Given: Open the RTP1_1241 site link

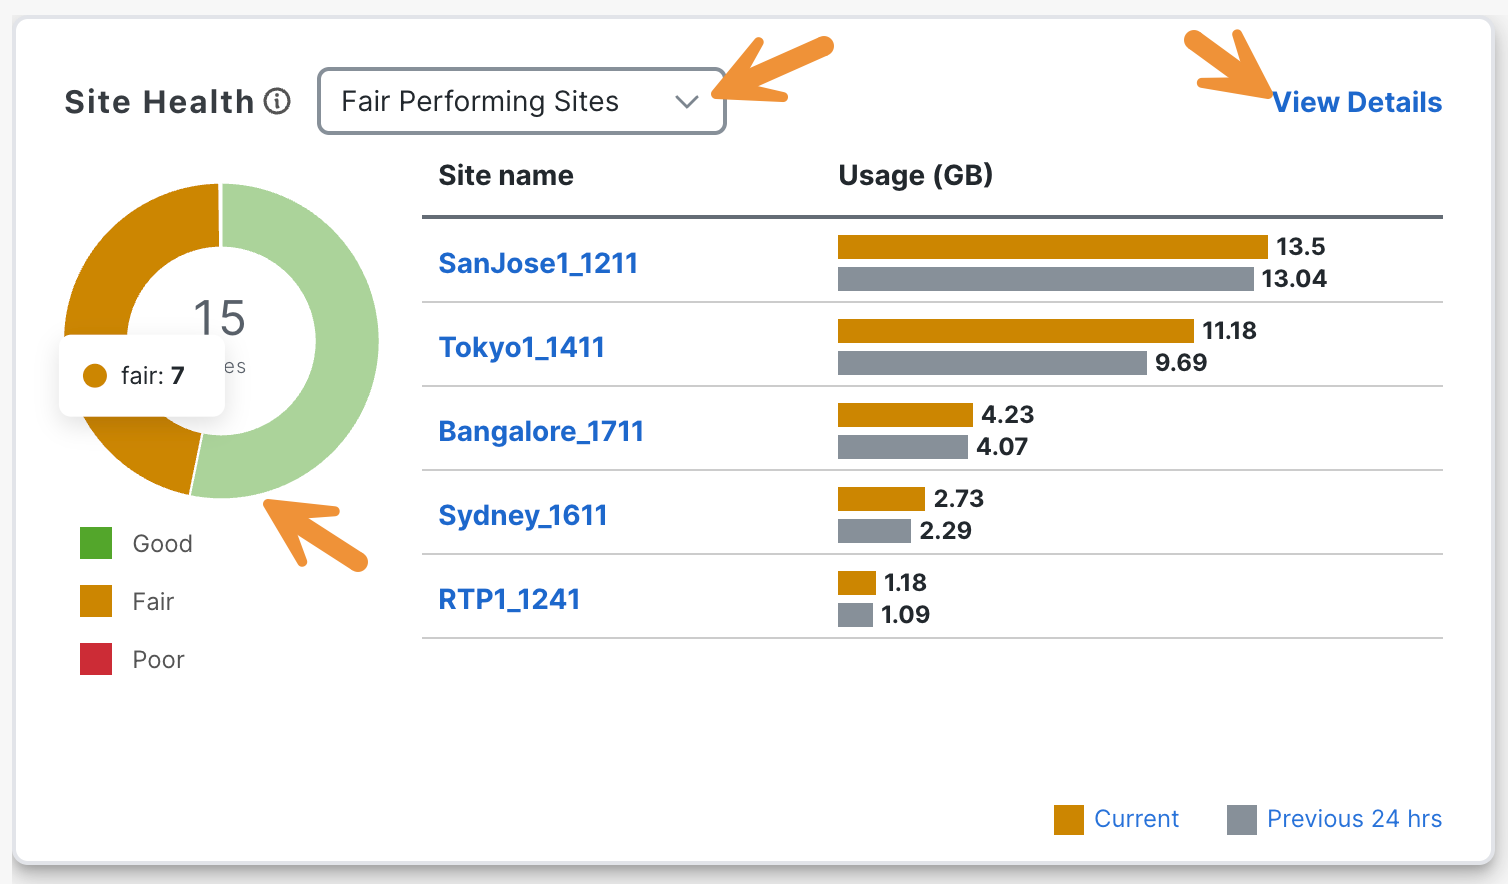Looking at the screenshot, I should [509, 599].
